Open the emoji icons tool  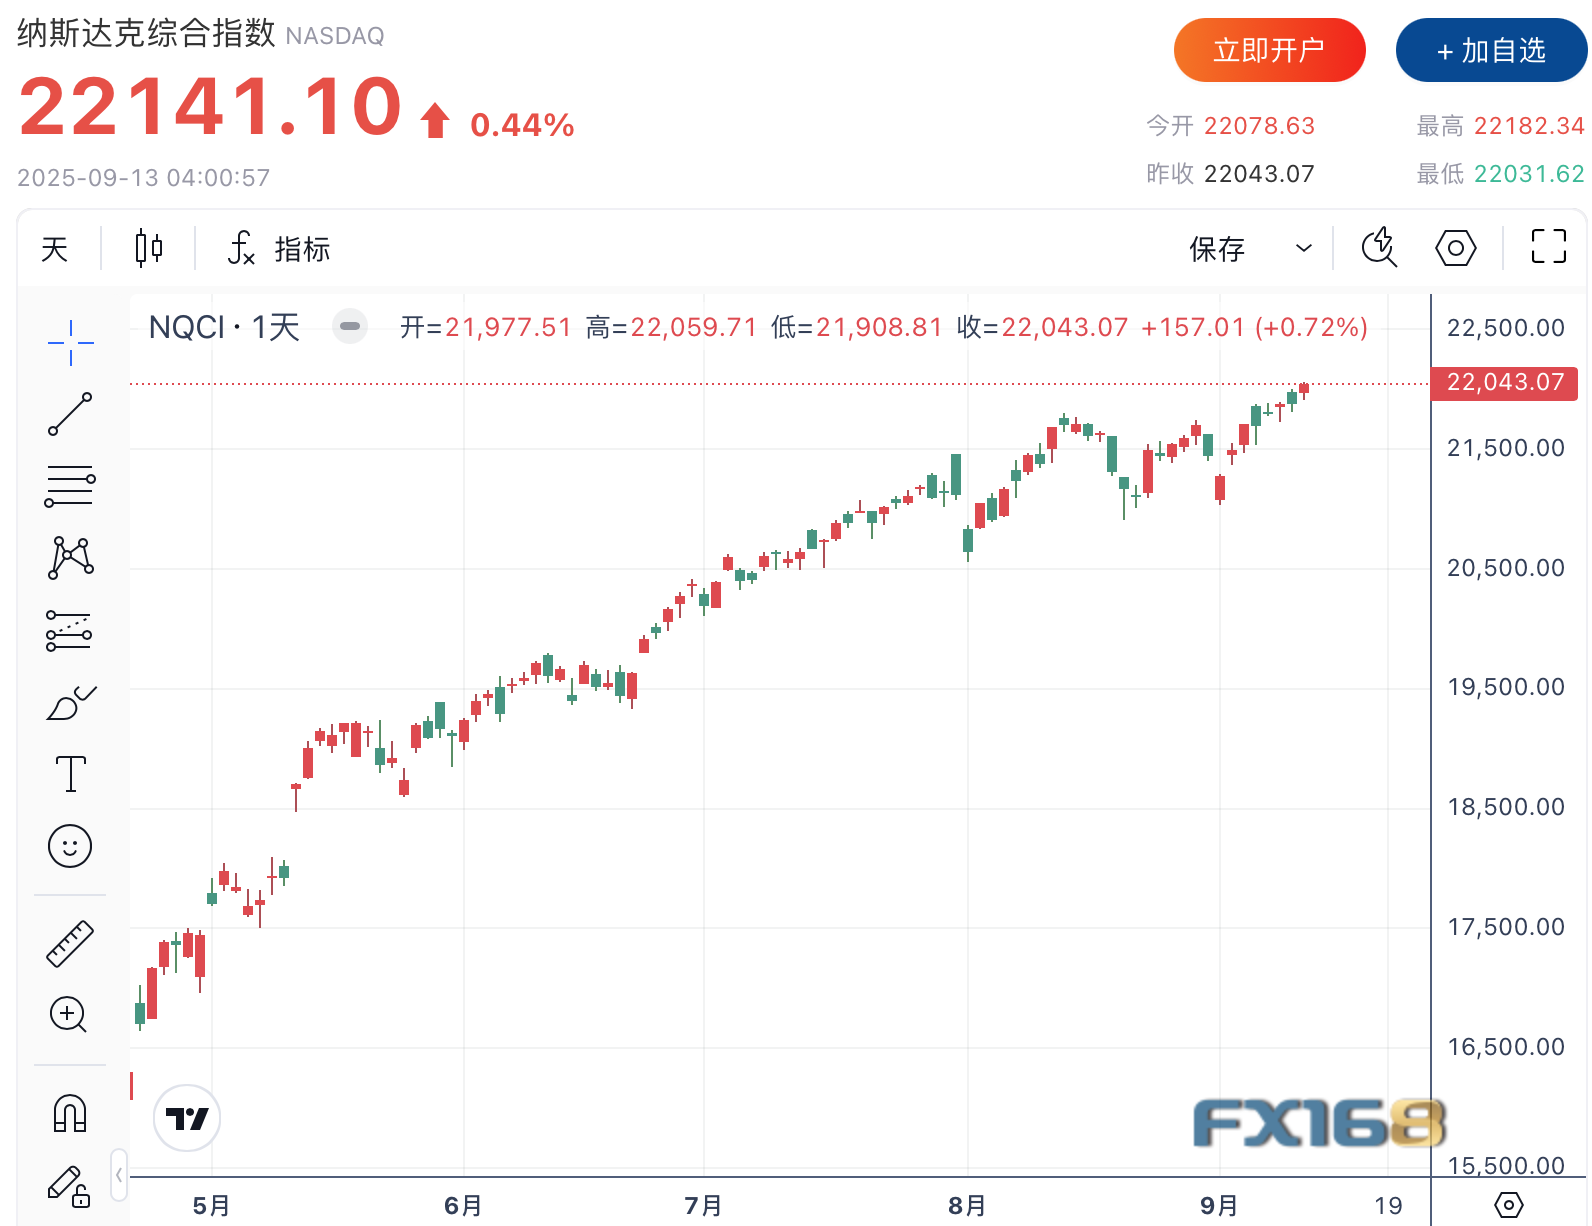pos(70,846)
